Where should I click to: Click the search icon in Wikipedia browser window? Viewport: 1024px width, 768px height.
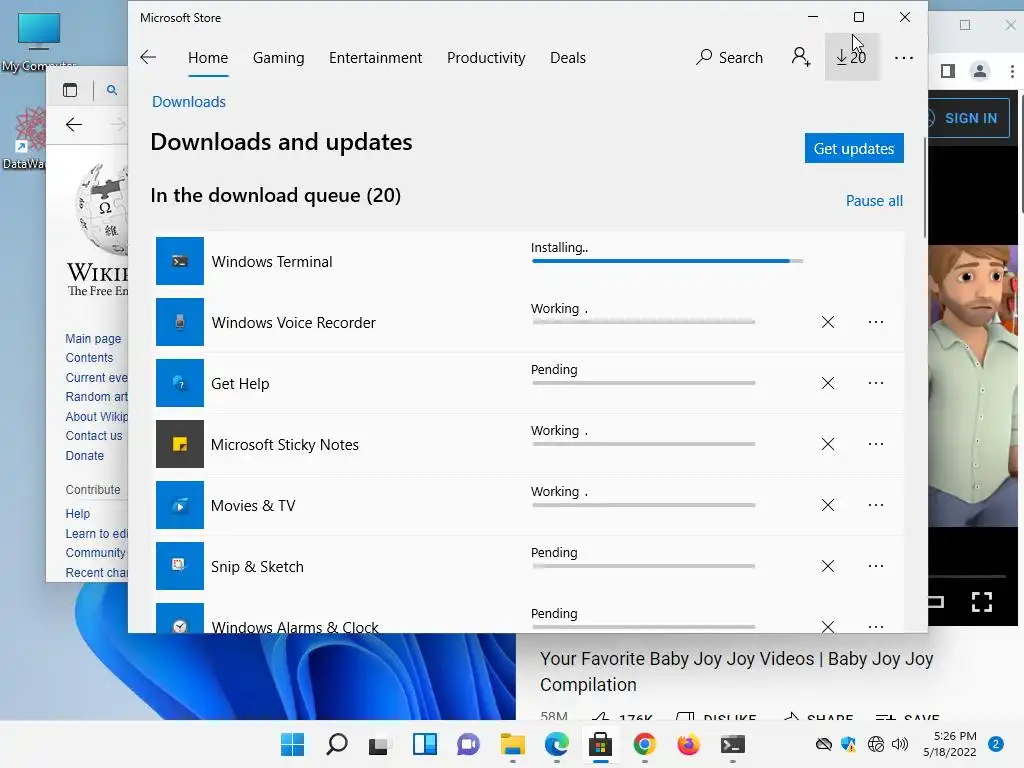click(x=112, y=90)
